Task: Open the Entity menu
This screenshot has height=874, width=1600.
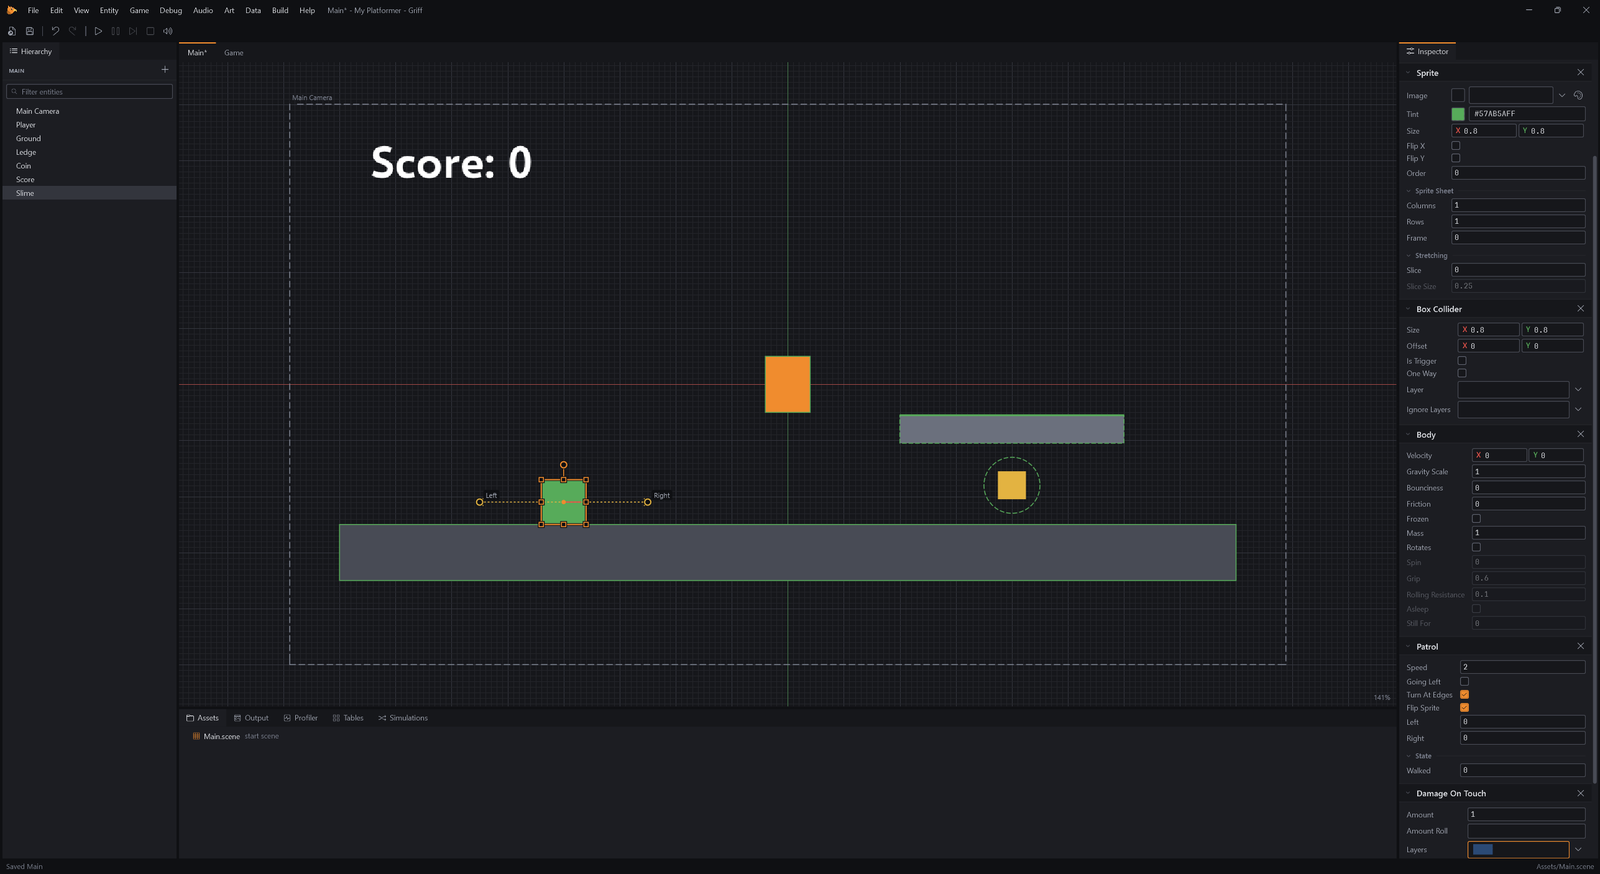Action: pos(109,10)
